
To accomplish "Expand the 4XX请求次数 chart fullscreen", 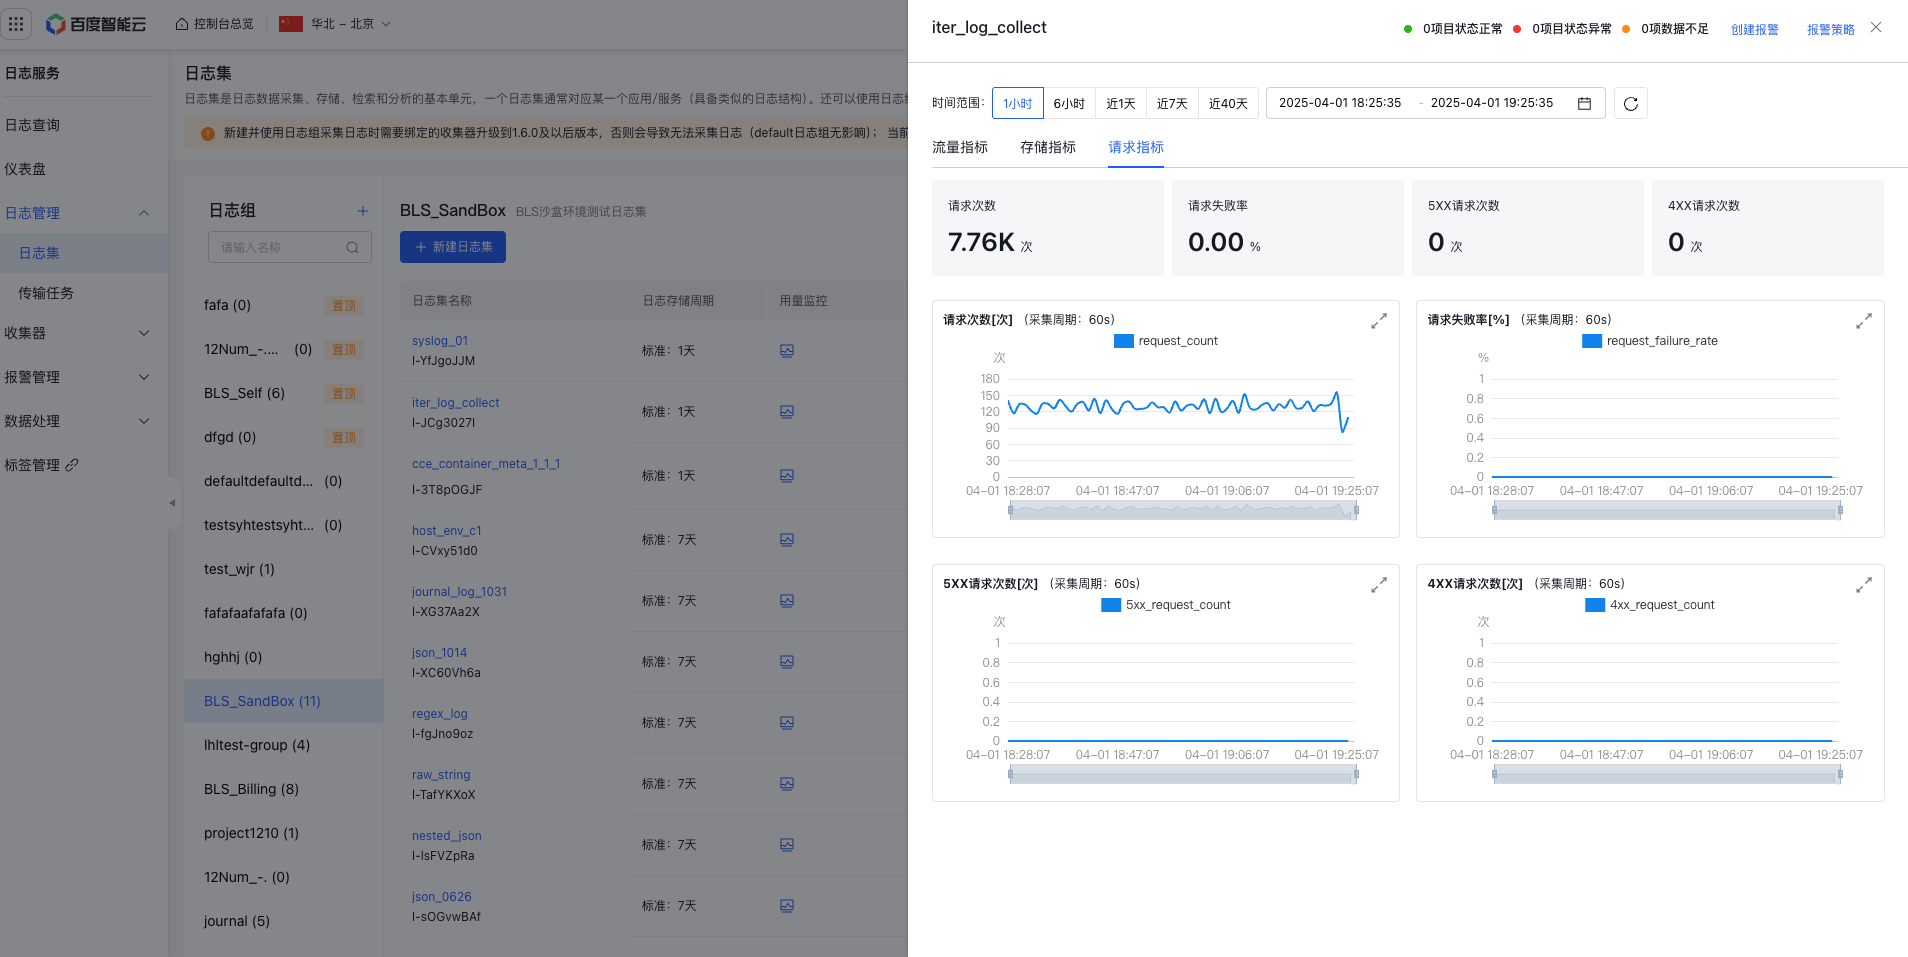I will coord(1864,585).
